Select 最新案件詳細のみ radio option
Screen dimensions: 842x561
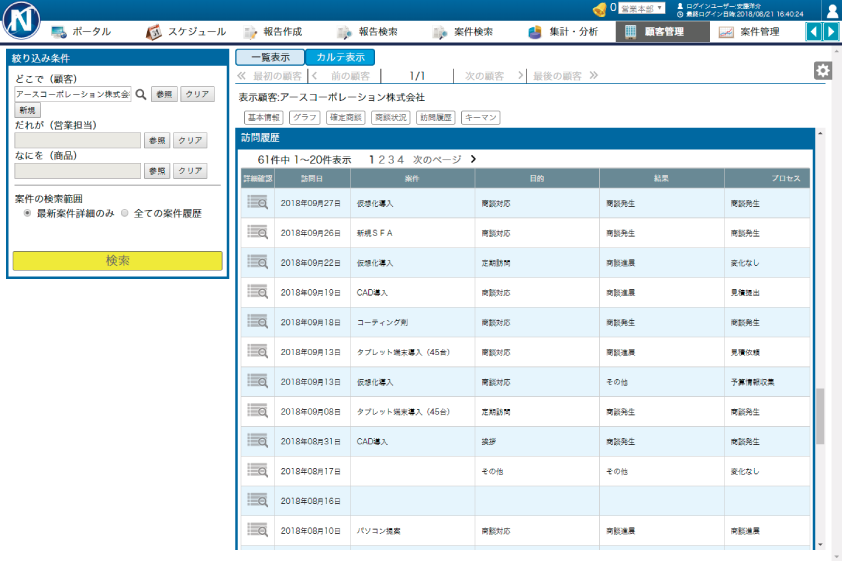[x=27, y=213]
